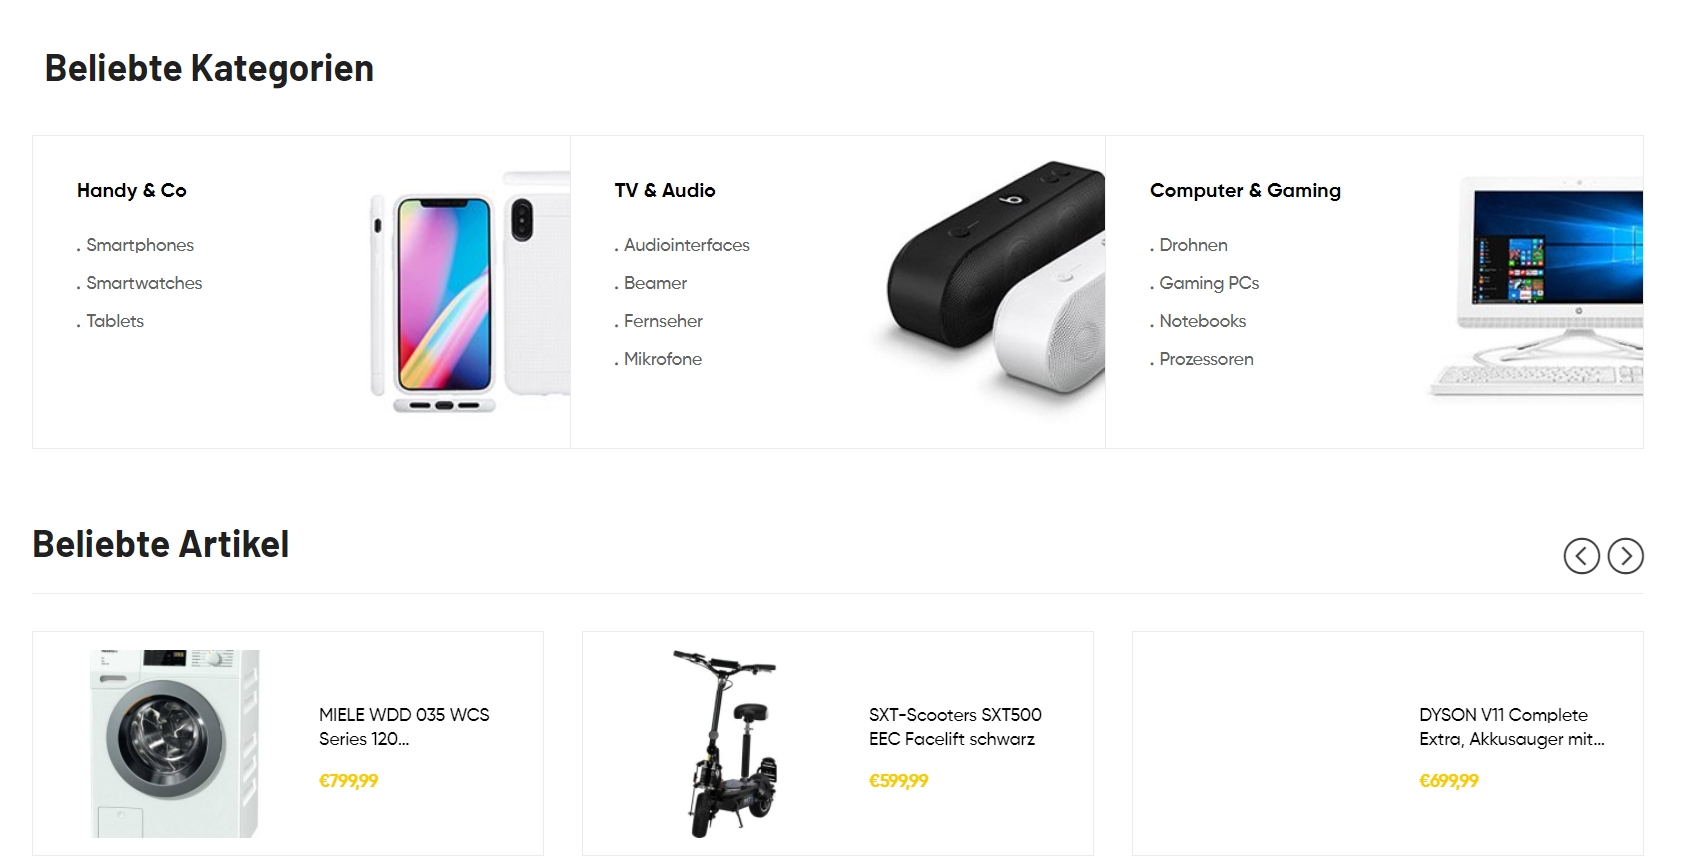Click the next arrow in Beliebte Artikel
Image resolution: width=1682 pixels, height=857 pixels.
pyautogui.click(x=1625, y=556)
